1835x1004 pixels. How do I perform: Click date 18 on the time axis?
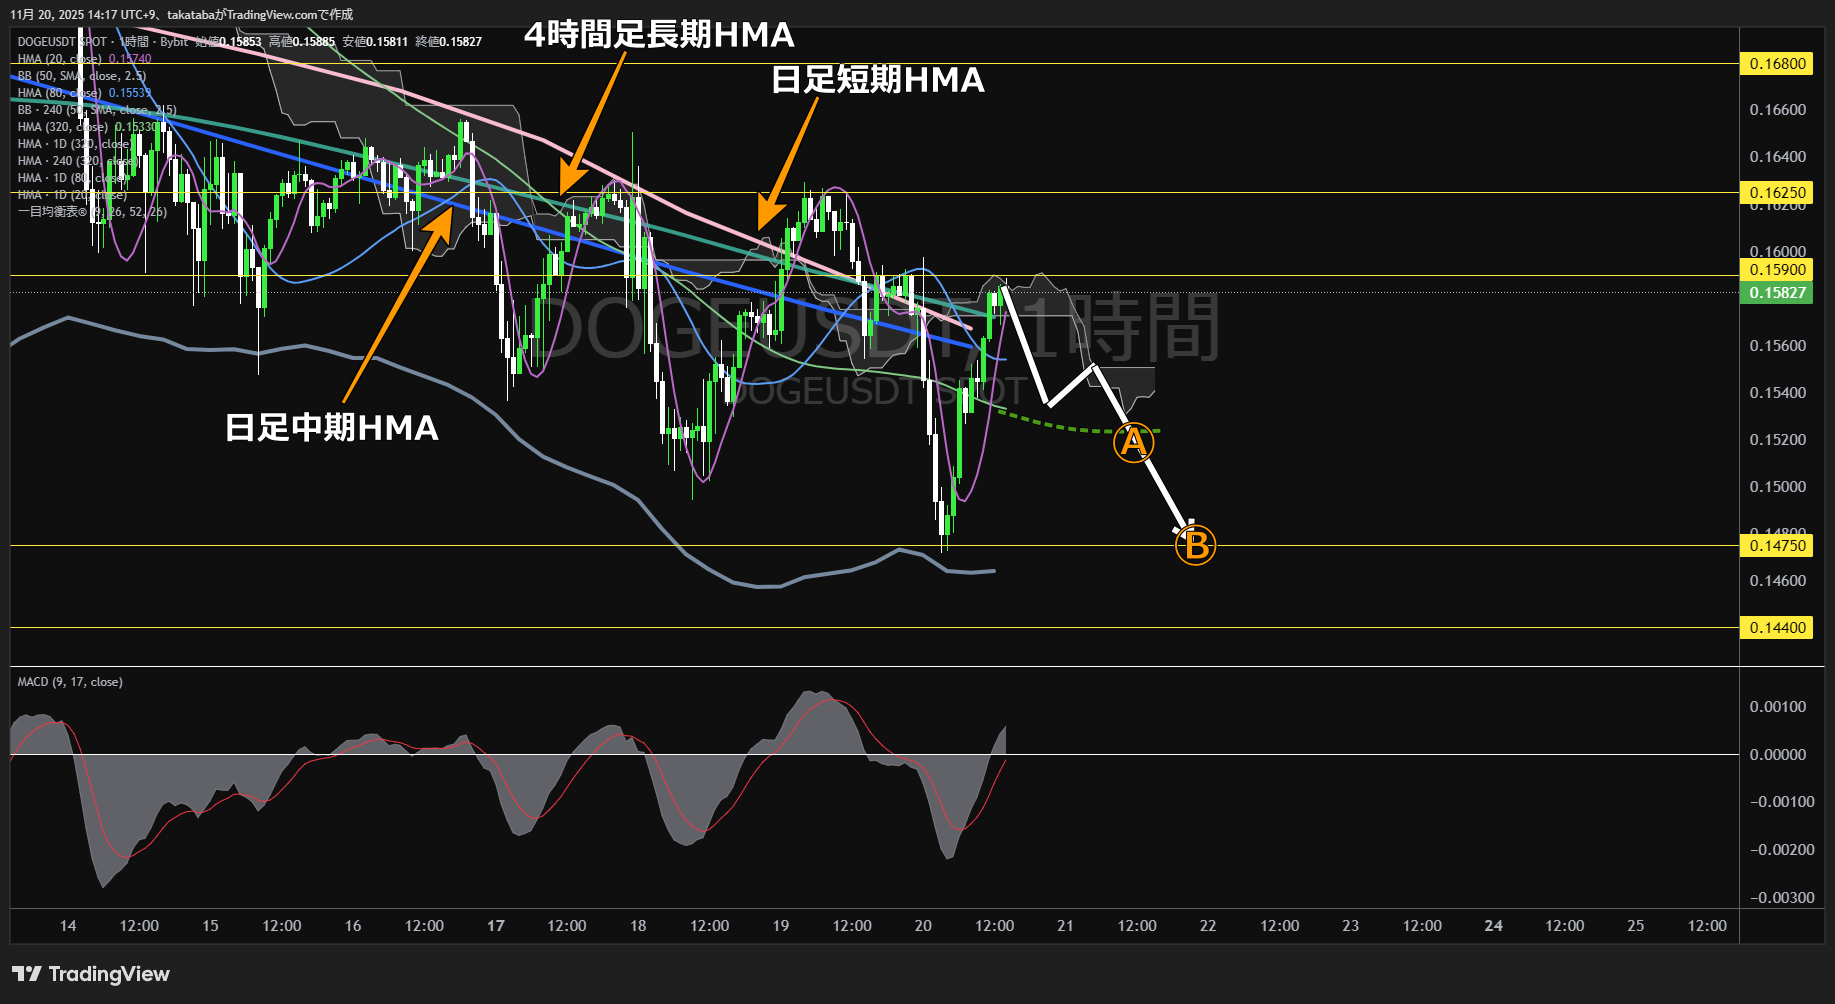pyautogui.click(x=638, y=926)
